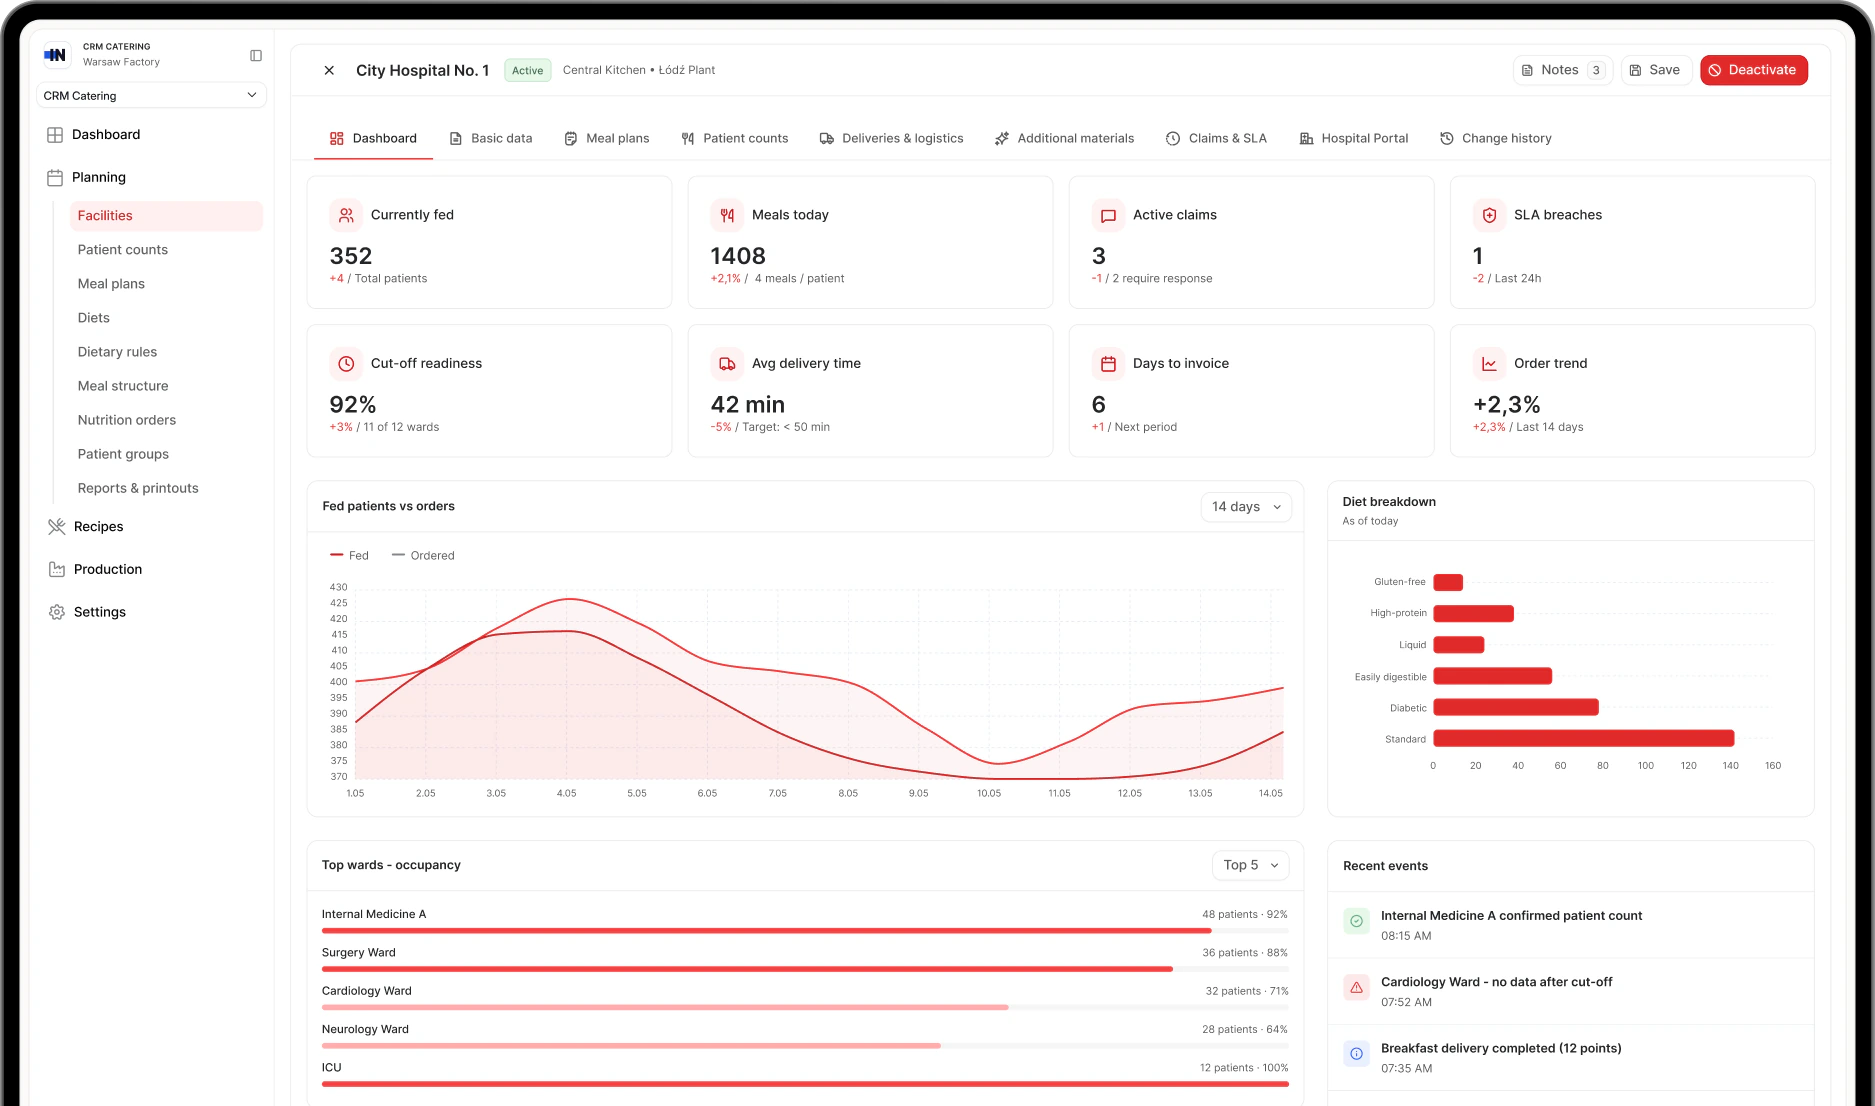The height and width of the screenshot is (1106, 1875).
Task: Open Dietary rules in the sidebar
Action: 117,352
